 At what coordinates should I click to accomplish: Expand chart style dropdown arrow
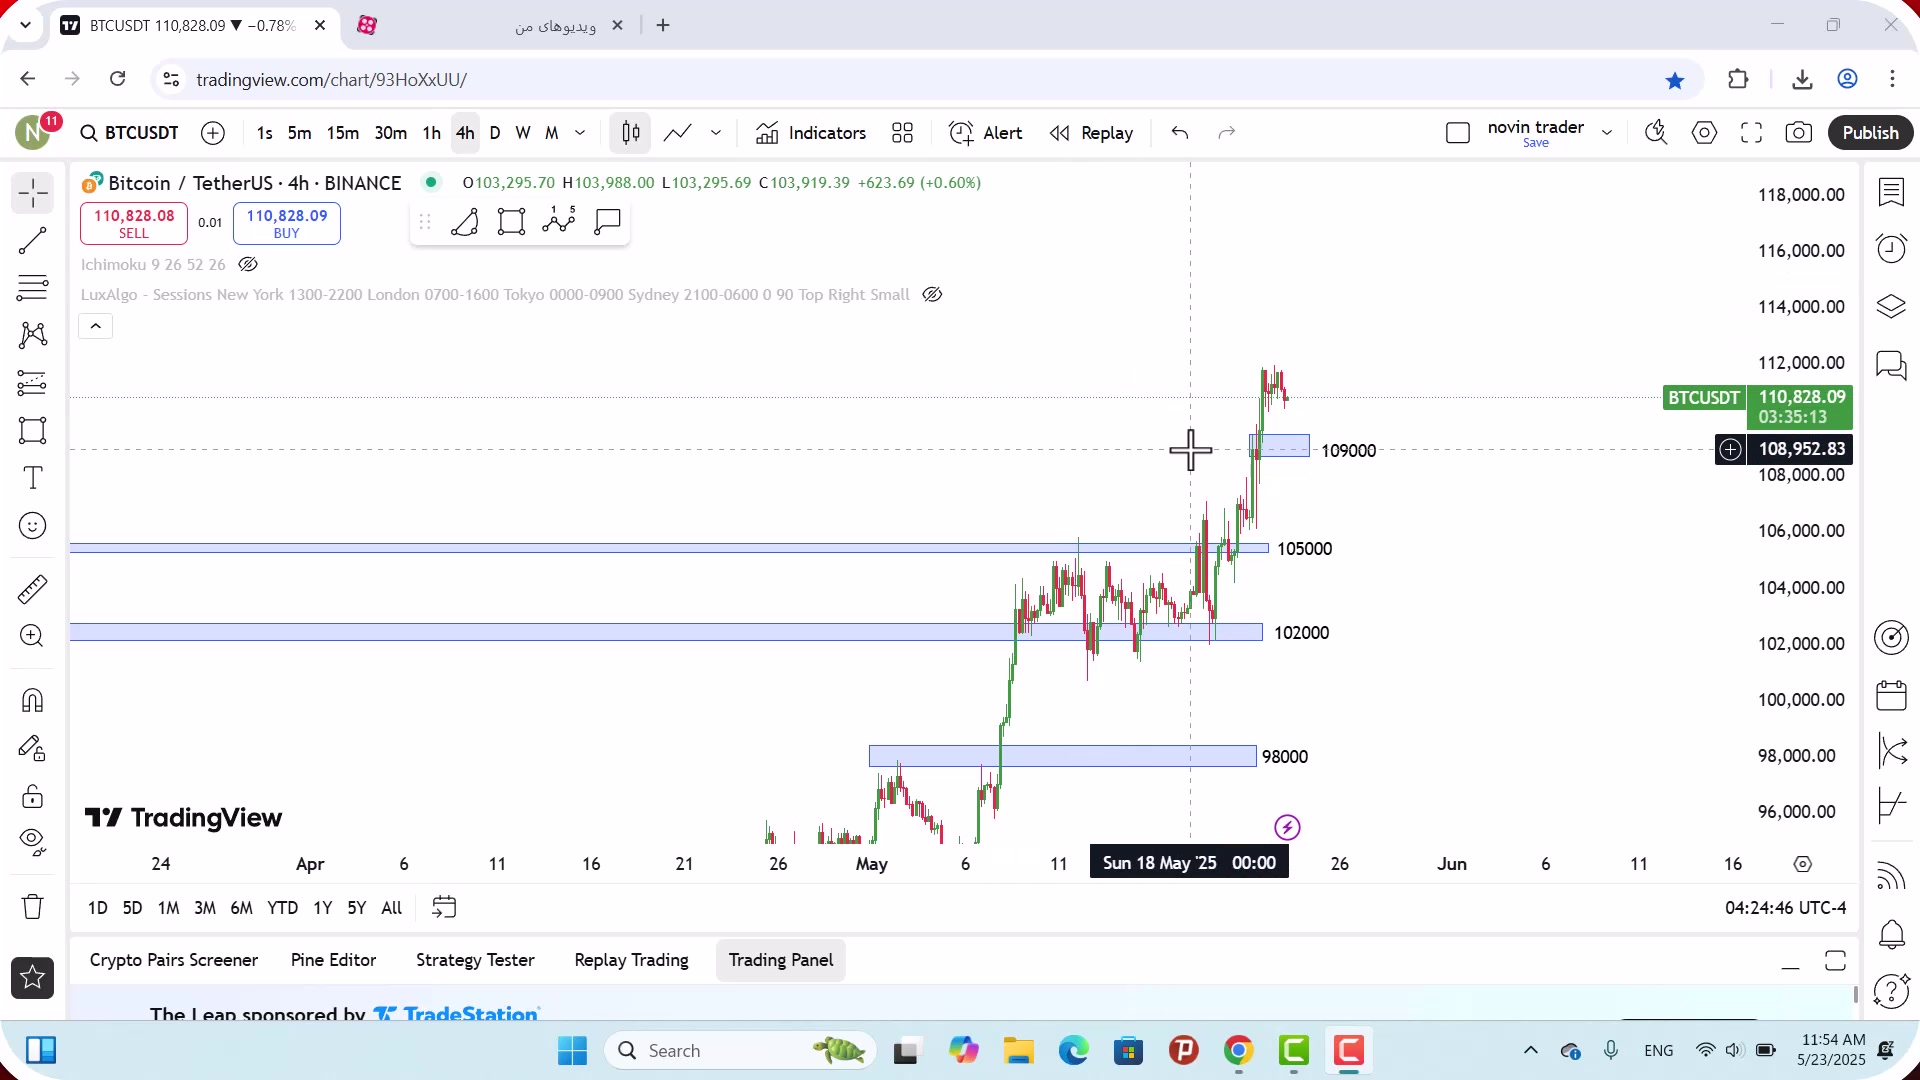[x=716, y=133]
